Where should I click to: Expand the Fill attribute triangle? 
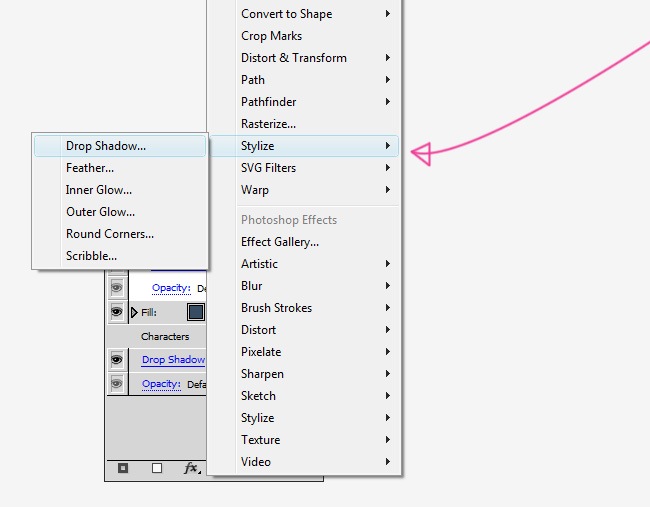click(x=134, y=312)
